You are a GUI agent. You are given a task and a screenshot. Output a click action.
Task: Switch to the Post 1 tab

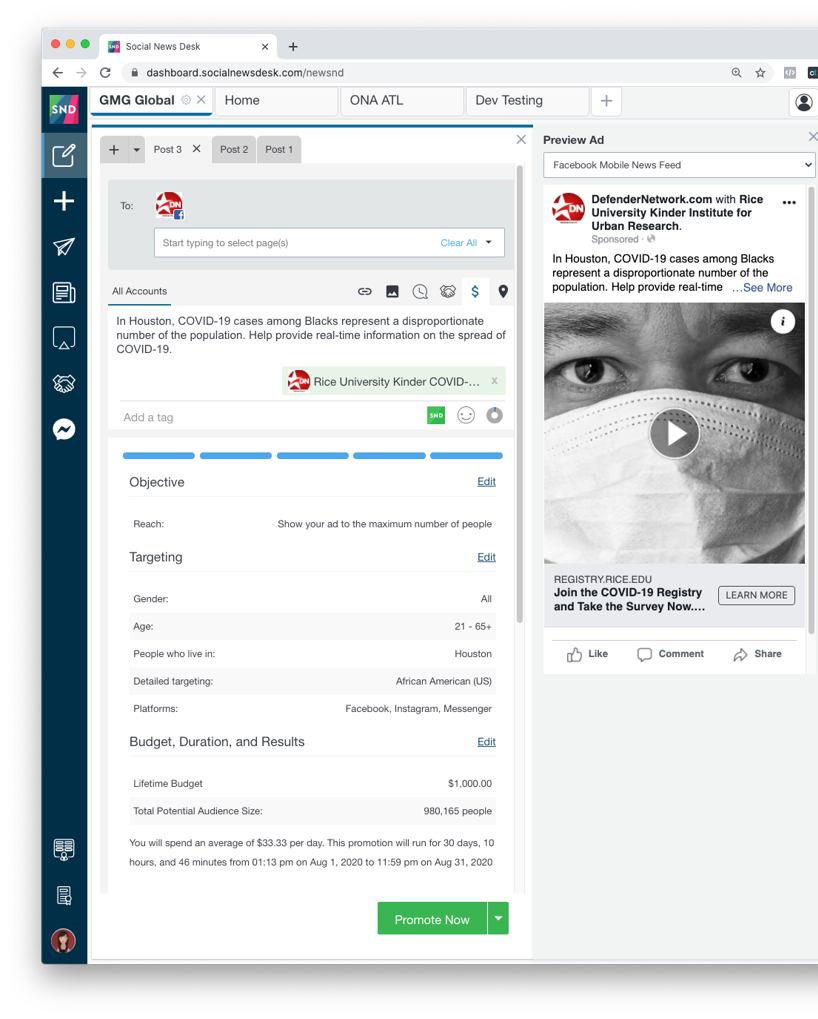(279, 149)
